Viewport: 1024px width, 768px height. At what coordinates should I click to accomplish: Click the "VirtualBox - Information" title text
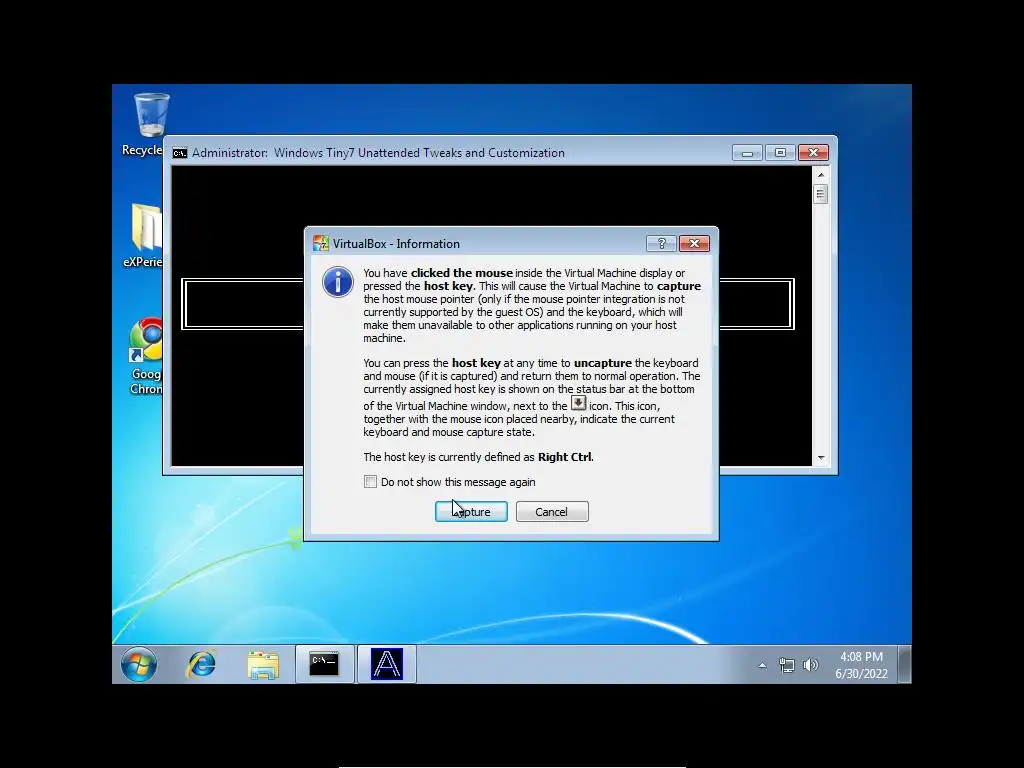click(396, 244)
